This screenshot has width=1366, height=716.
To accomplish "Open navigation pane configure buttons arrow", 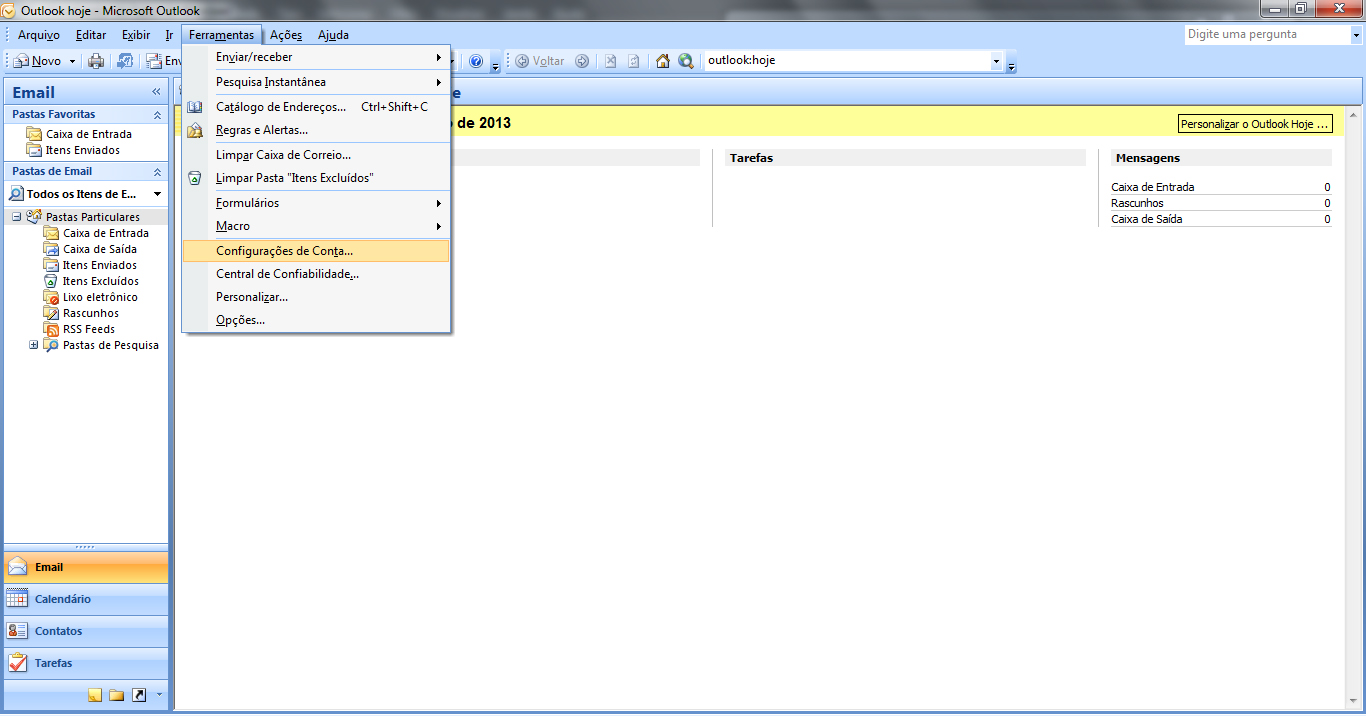I will pos(158,694).
